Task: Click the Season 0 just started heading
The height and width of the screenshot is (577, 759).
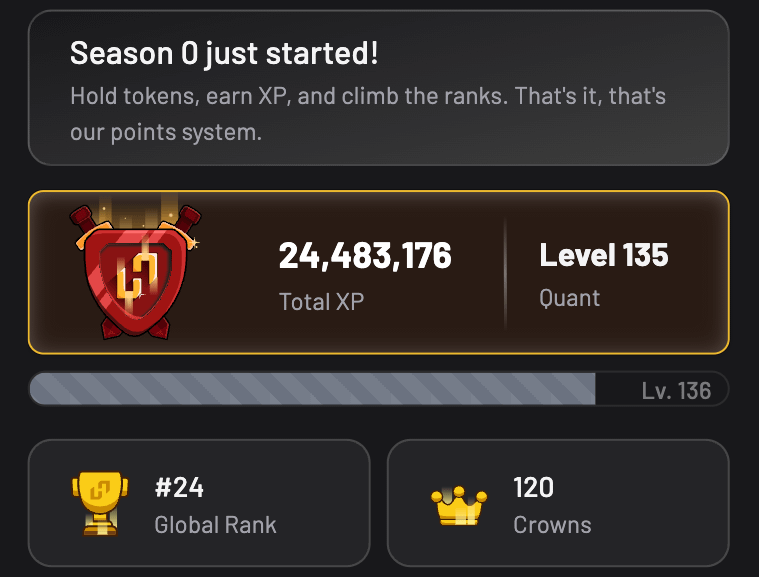Action: point(224,53)
